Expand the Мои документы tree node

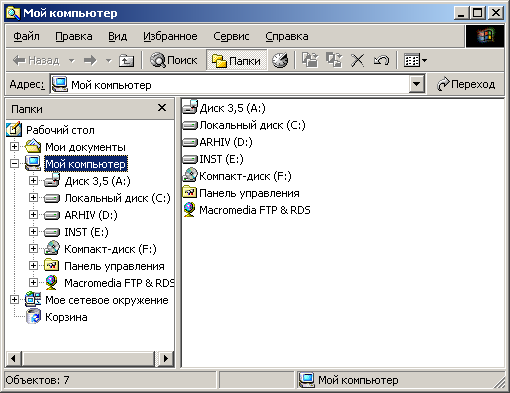pos(14,146)
